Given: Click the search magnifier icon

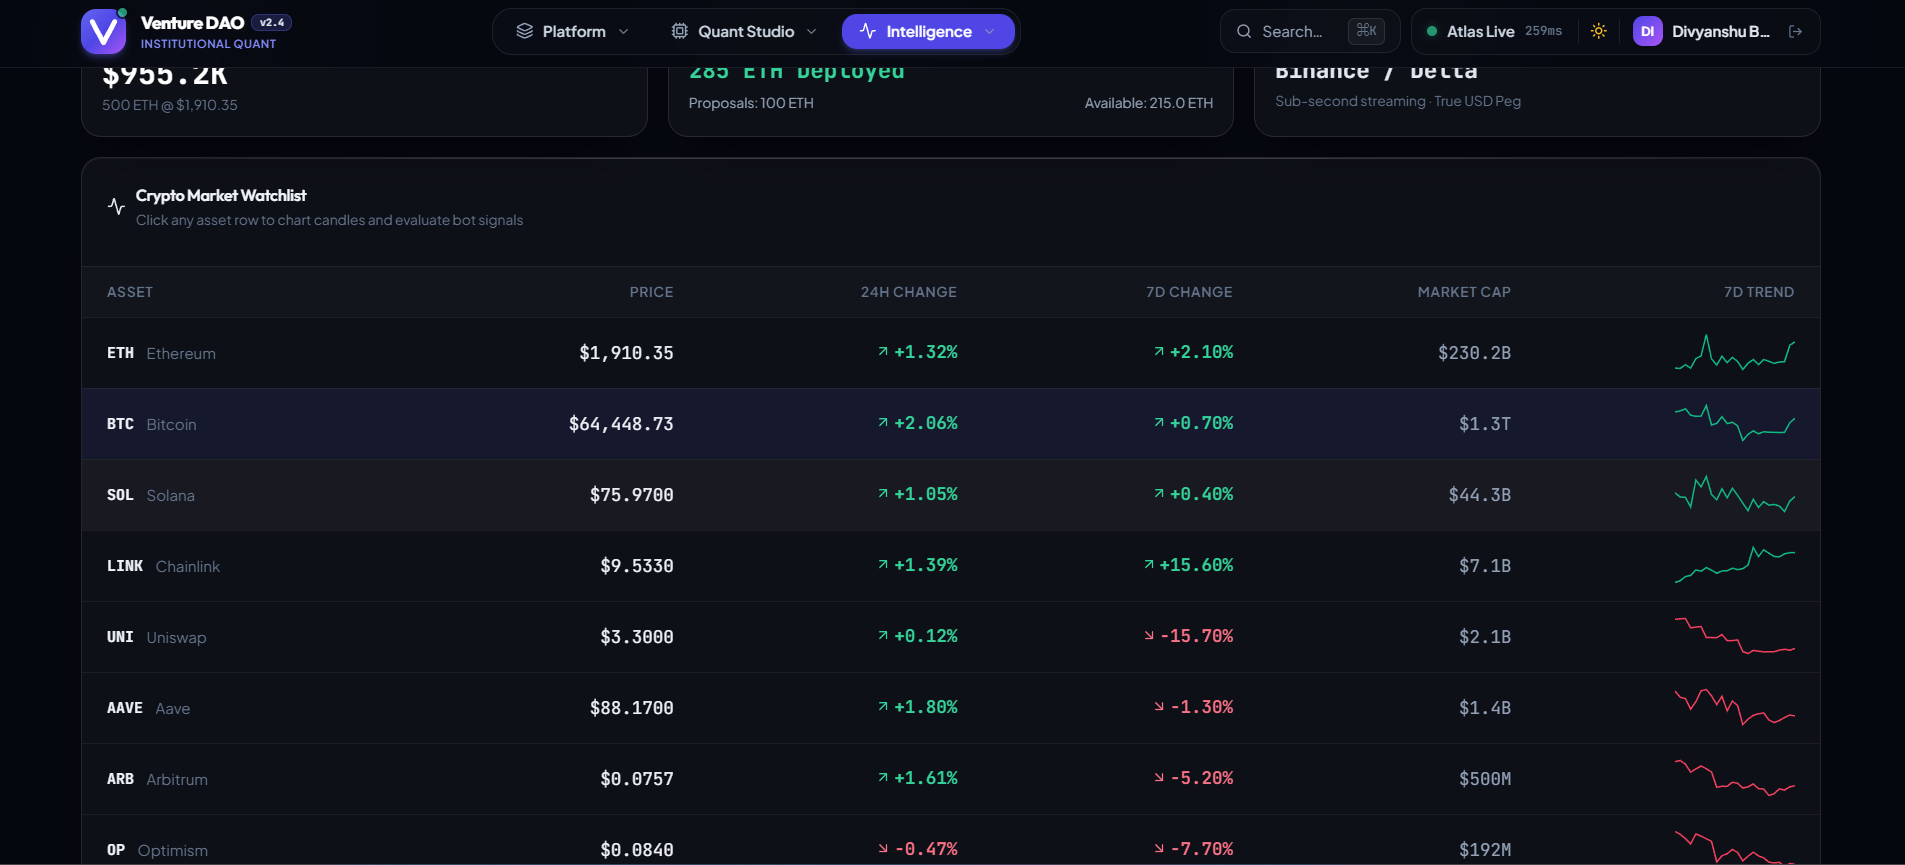Looking at the screenshot, I should coord(1244,32).
